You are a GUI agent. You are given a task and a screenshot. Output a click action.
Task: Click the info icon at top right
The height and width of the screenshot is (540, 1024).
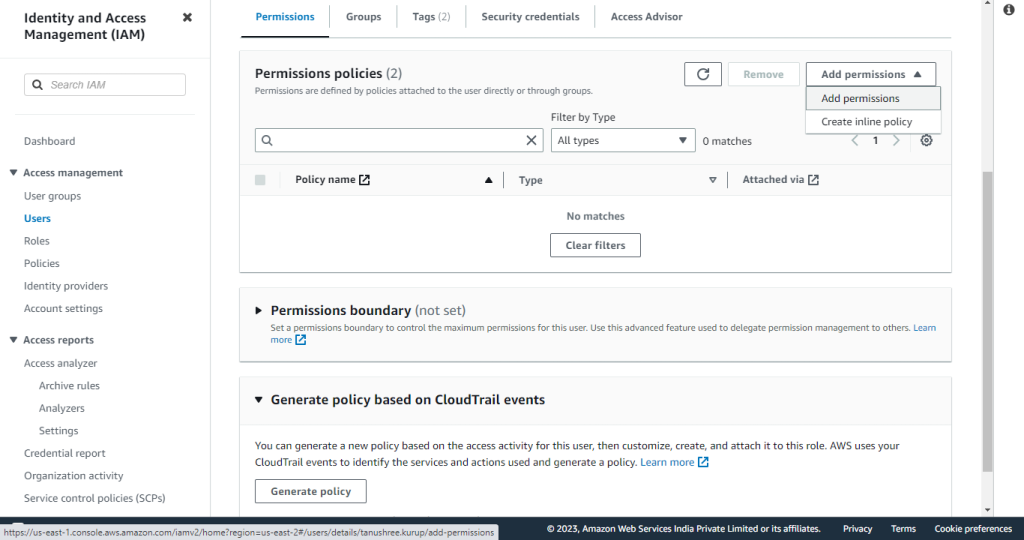pyautogui.click(x=1009, y=9)
